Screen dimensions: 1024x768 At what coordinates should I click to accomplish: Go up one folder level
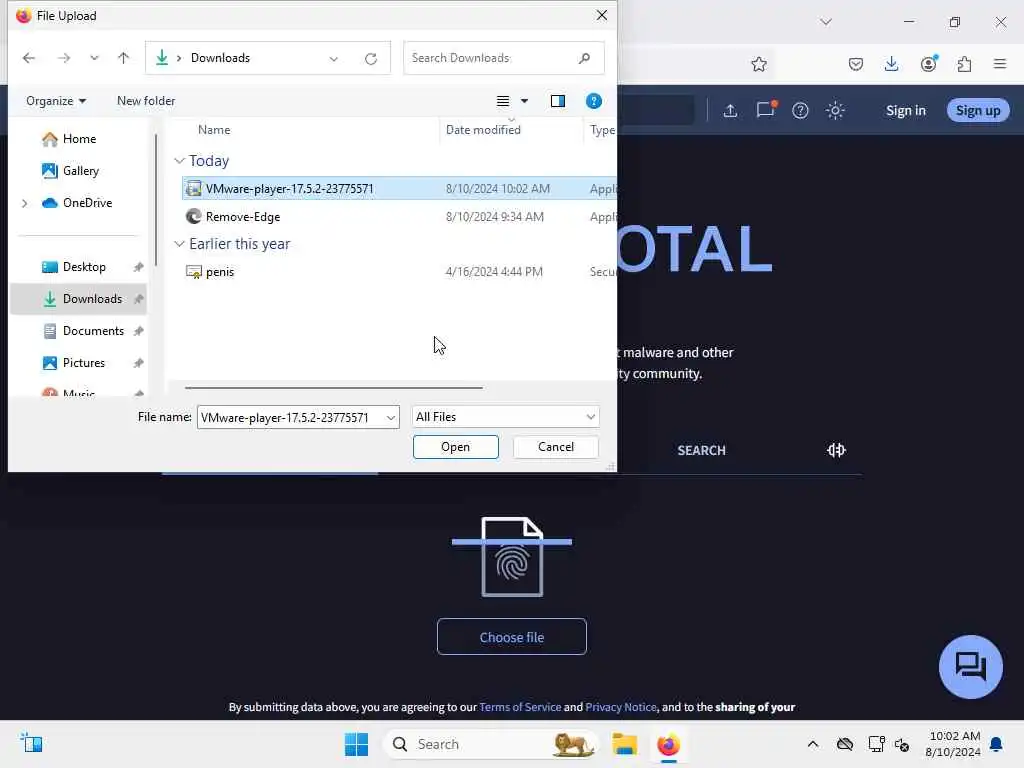tap(123, 58)
